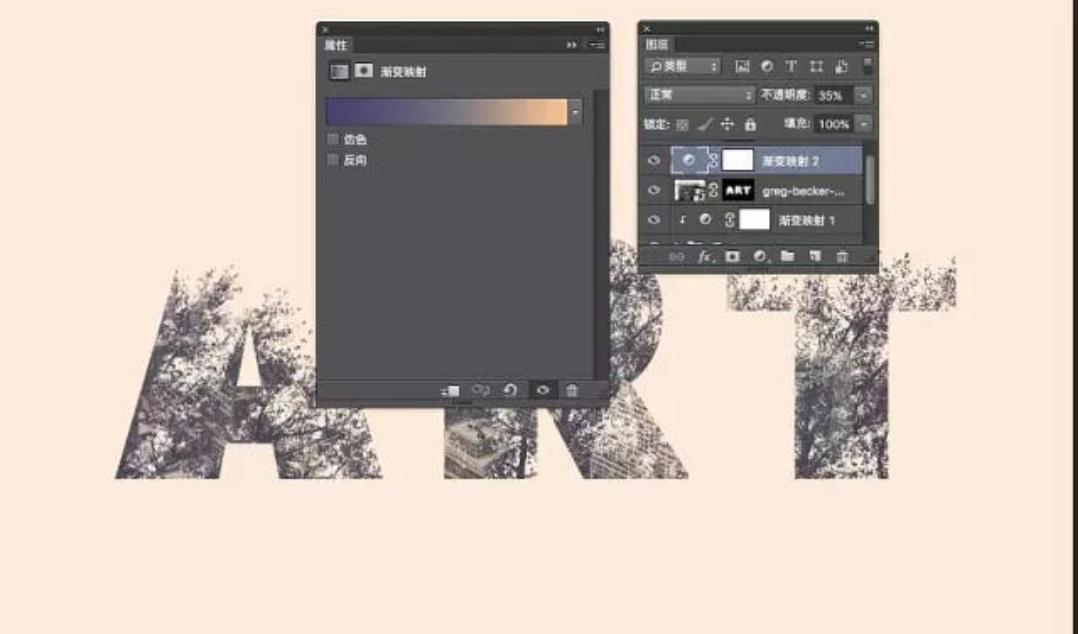Open the 不透明度 opacity dropdown
The image size is (1078, 634).
[866, 94]
